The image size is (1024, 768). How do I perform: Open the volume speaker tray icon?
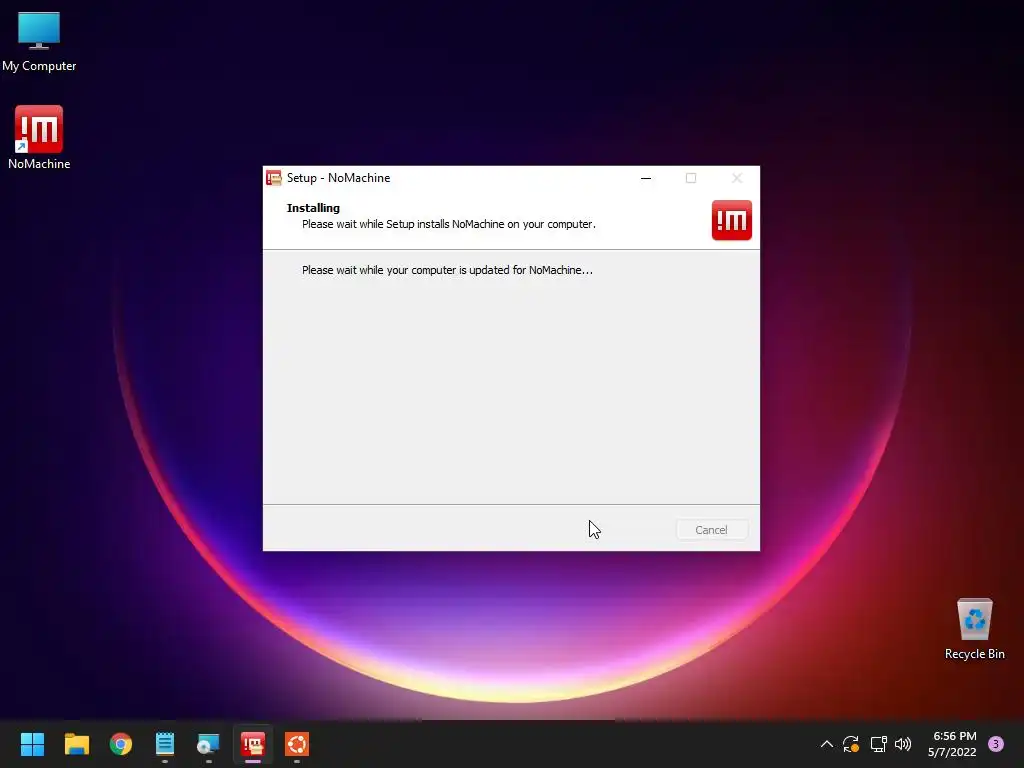pos(903,744)
